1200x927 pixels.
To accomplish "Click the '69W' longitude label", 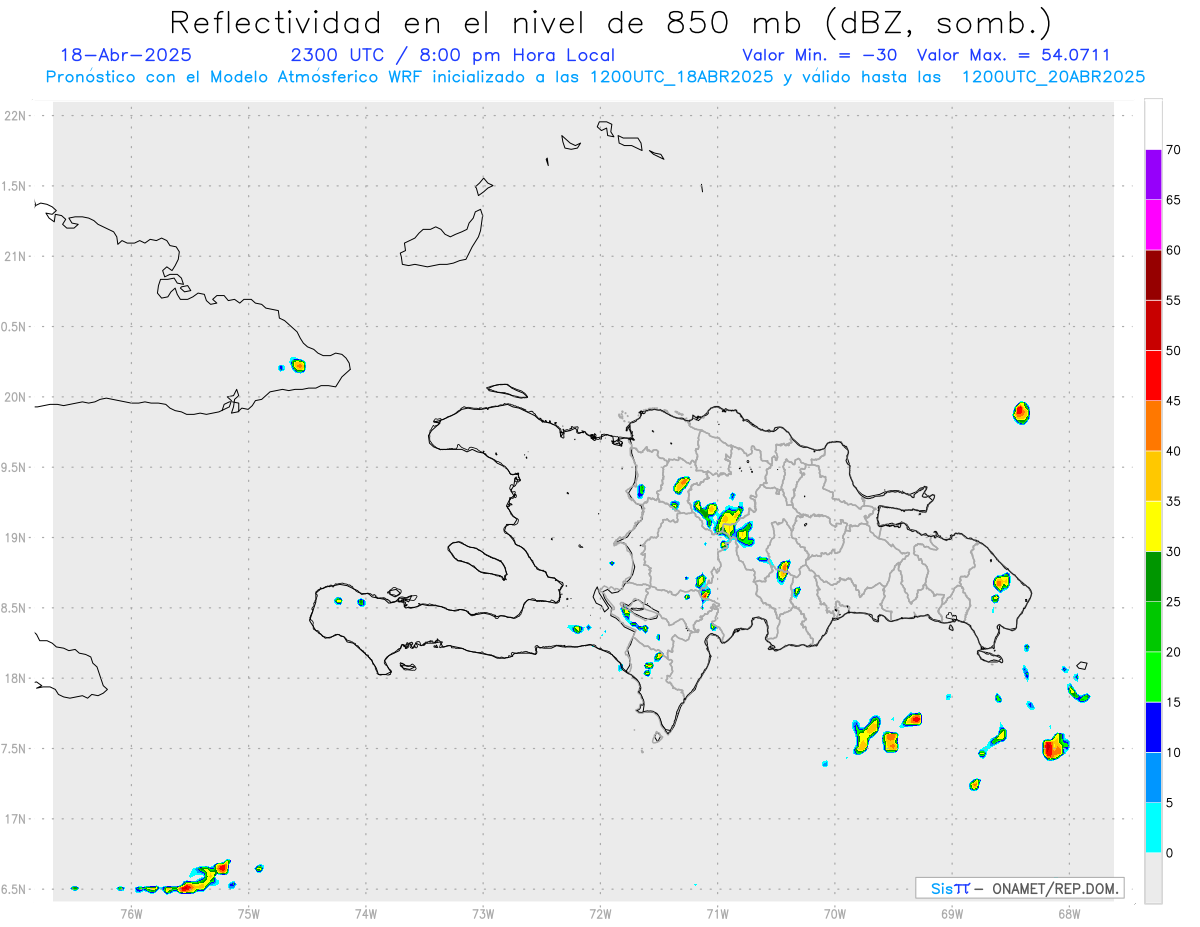I will click(952, 913).
